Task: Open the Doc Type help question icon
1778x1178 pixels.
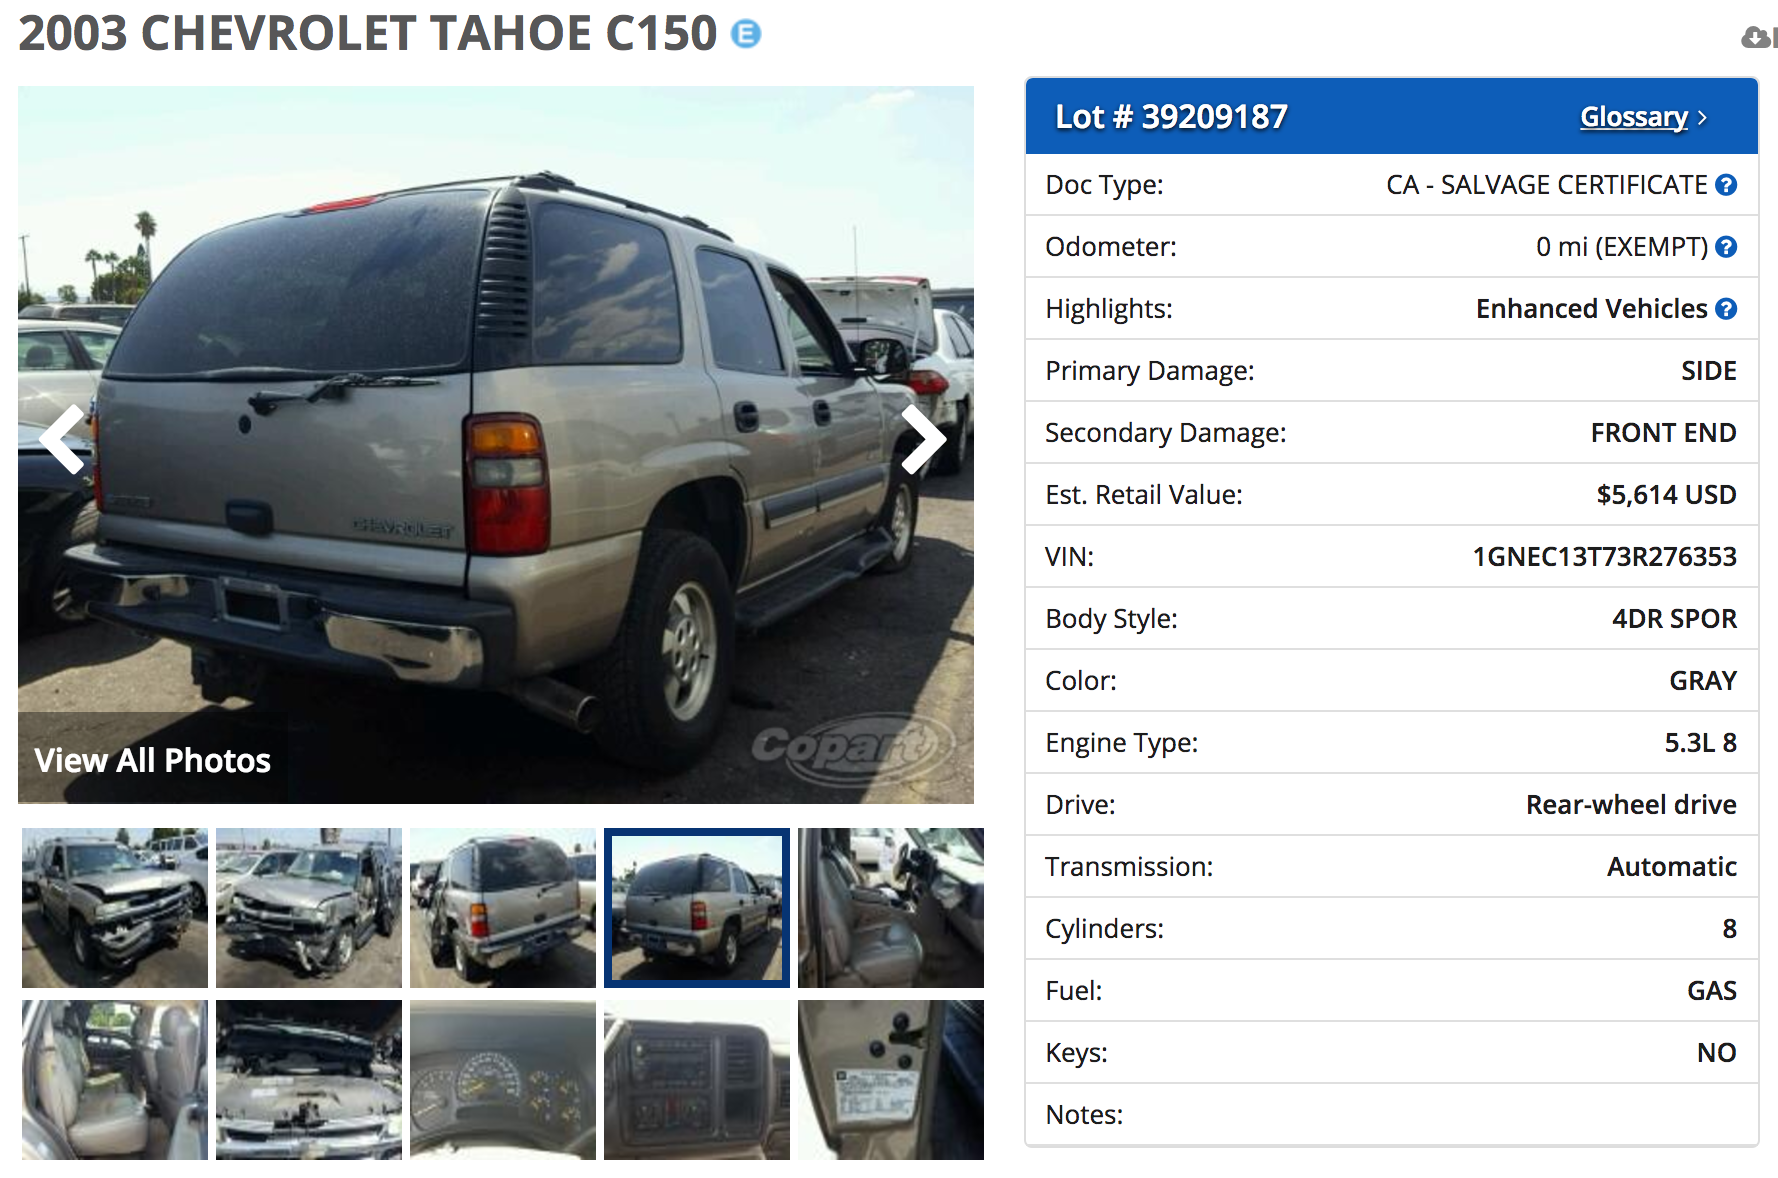Action: [x=1726, y=185]
